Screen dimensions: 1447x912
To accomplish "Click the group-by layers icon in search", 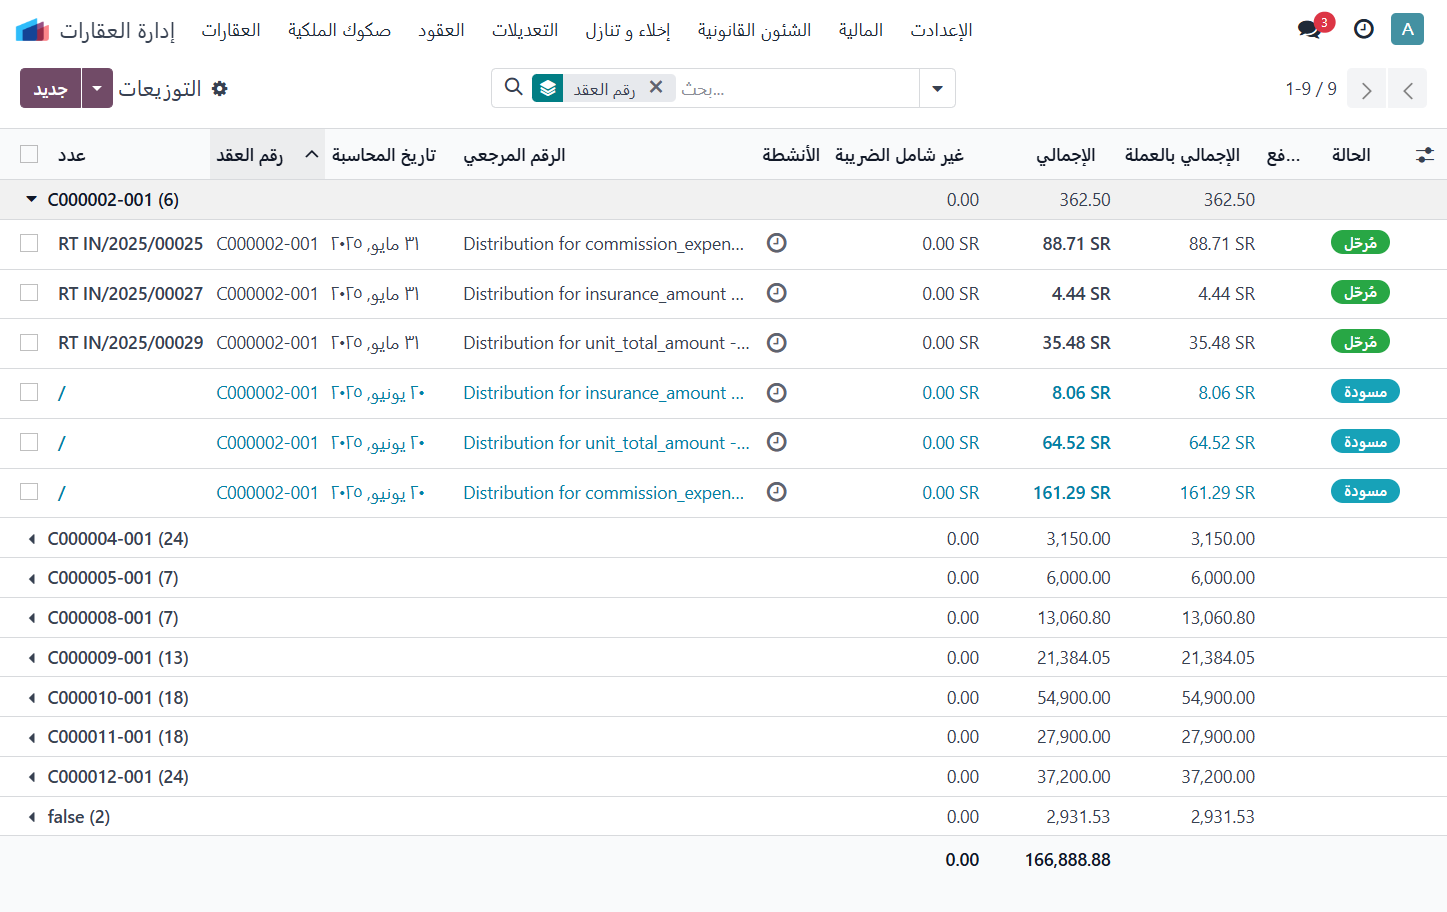I will (x=548, y=88).
